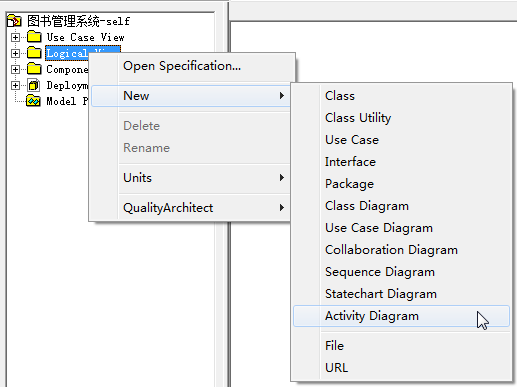Click the Logical View folder icon

[x=34, y=53]
